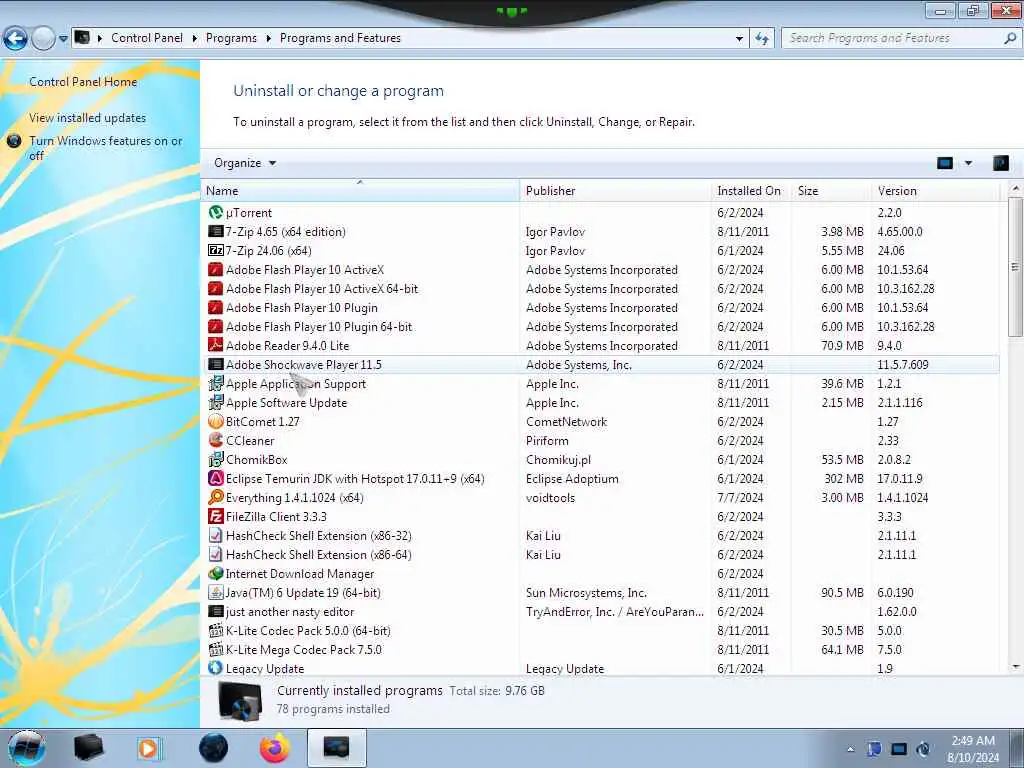Select the ChomikBox program icon

pyautogui.click(x=216, y=459)
